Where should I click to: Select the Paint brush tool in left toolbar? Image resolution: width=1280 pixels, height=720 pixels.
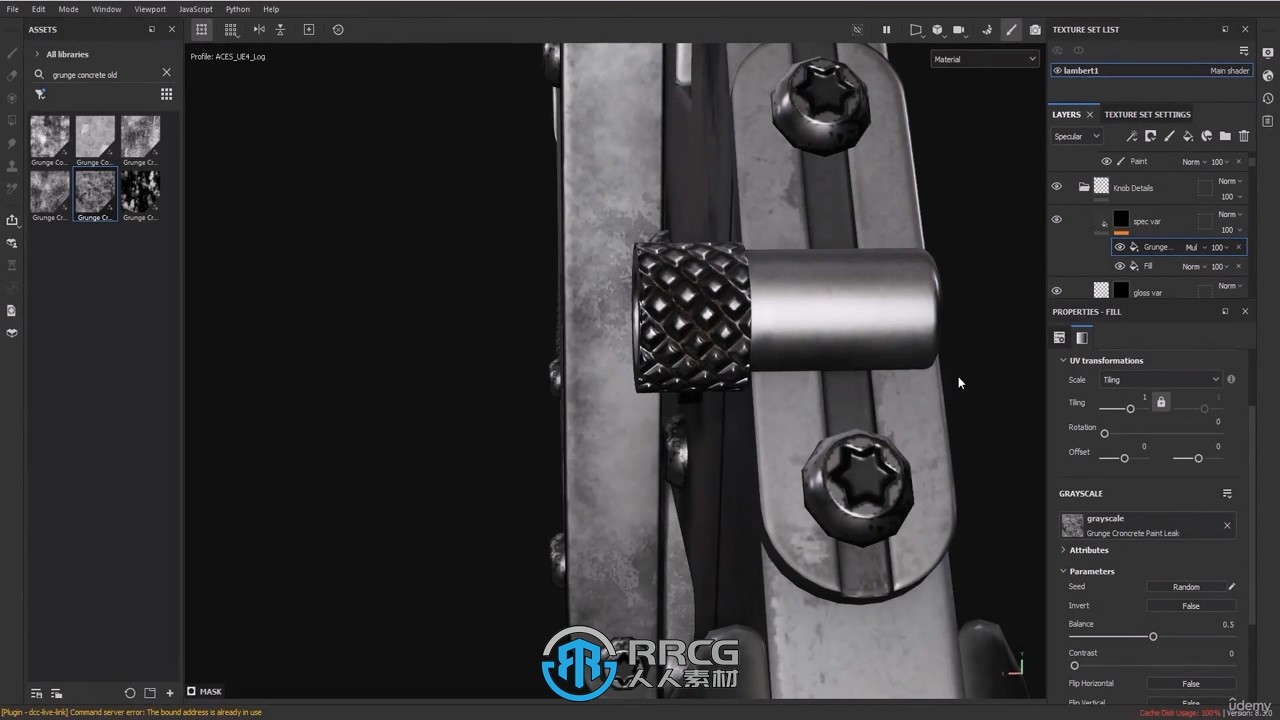[12, 53]
